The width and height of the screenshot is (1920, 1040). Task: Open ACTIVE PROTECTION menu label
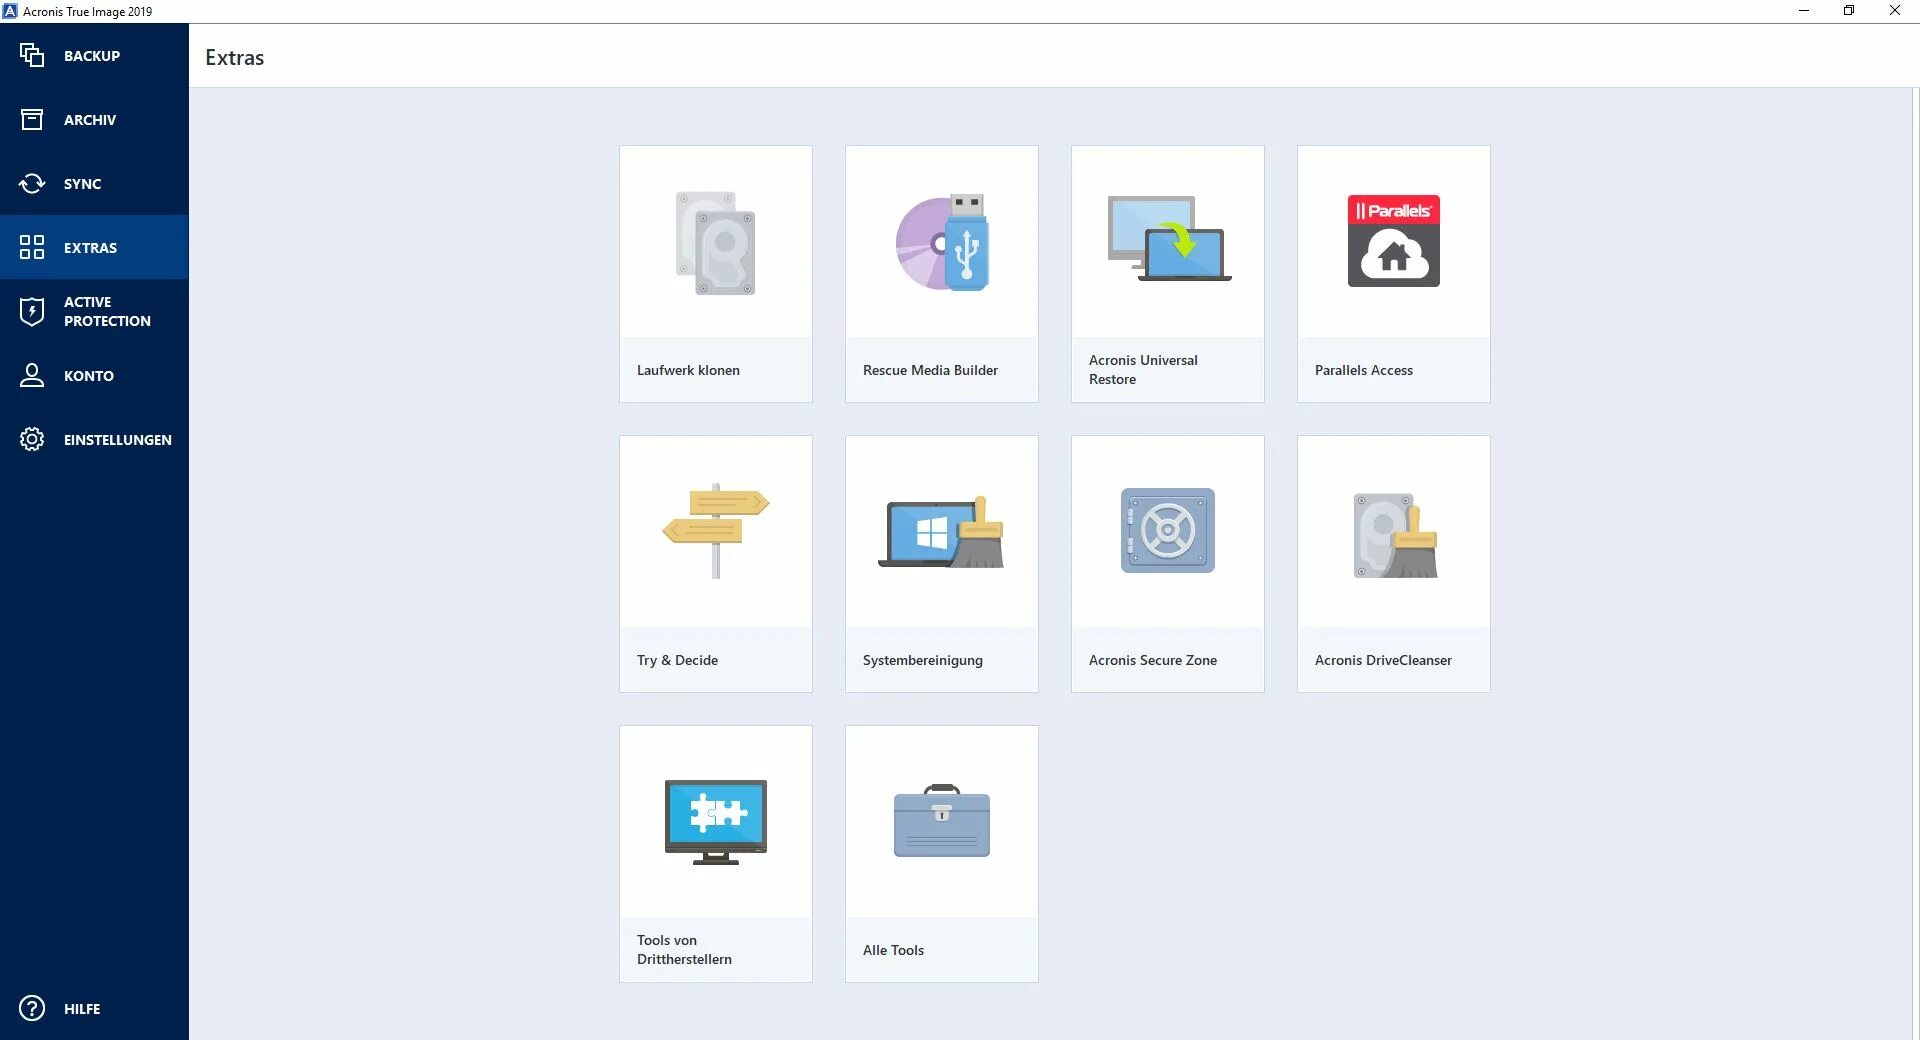tap(107, 311)
